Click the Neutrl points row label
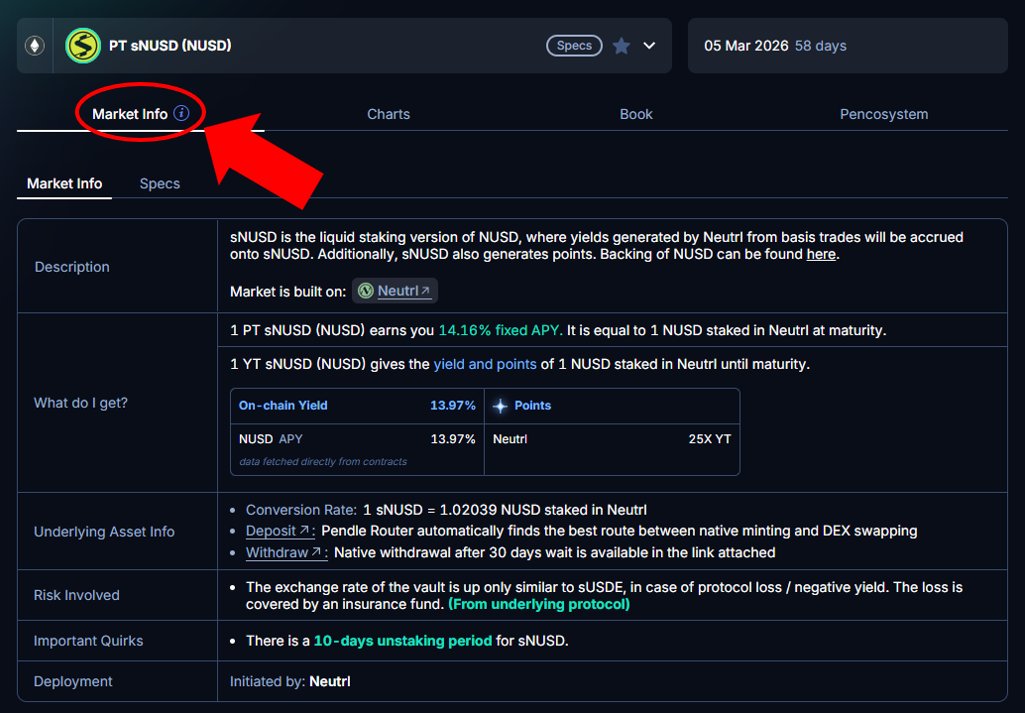The height and width of the screenshot is (713, 1025). click(x=510, y=439)
